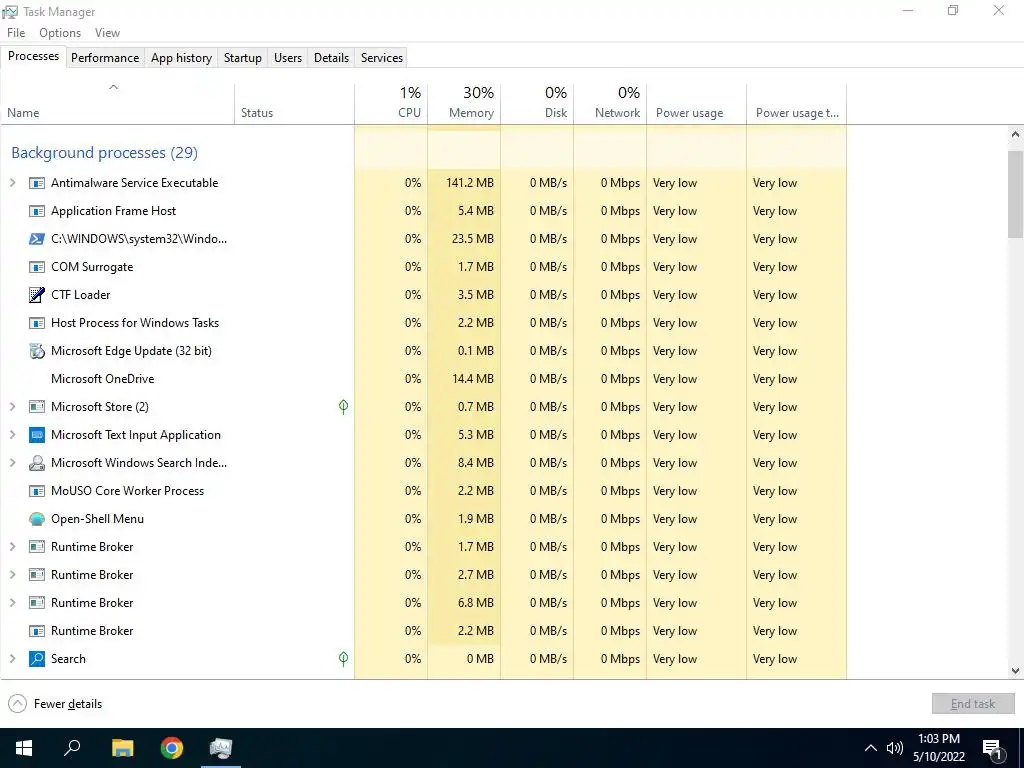Select the Runtime Broker row using 2.2 MB

pyautogui.click(x=424, y=631)
